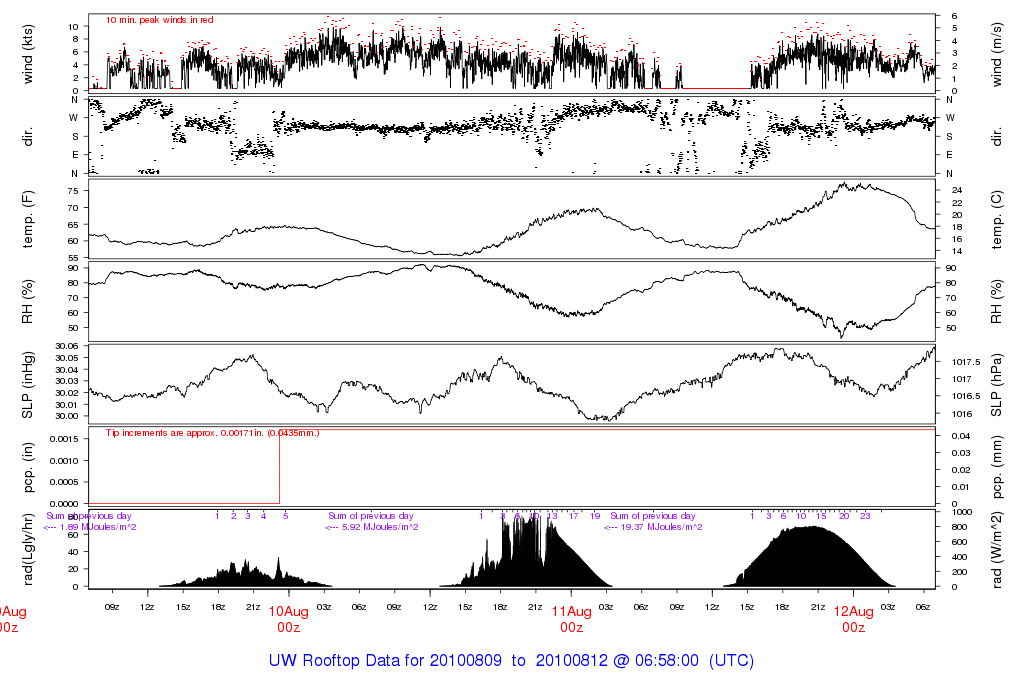Click the 'wind (m/s)' right axis label
Screen dimensions: 1024x700
click(x=996, y=54)
